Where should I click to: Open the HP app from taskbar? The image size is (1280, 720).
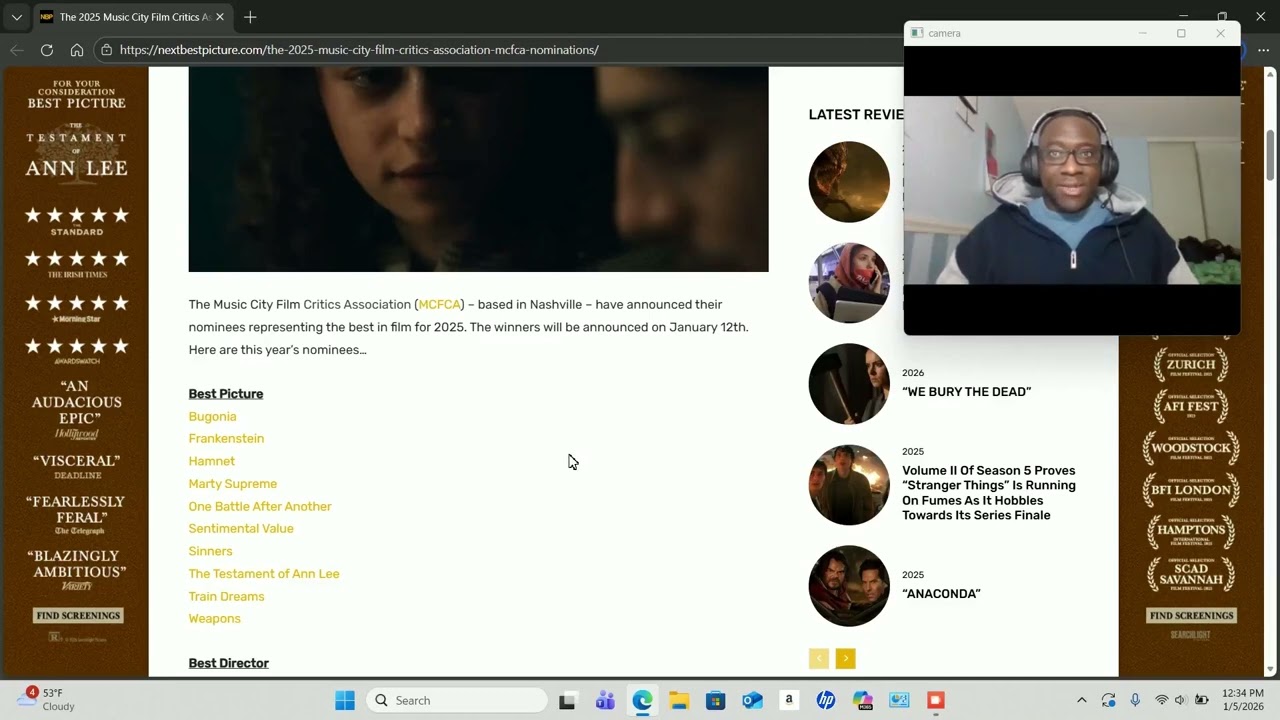pos(826,700)
